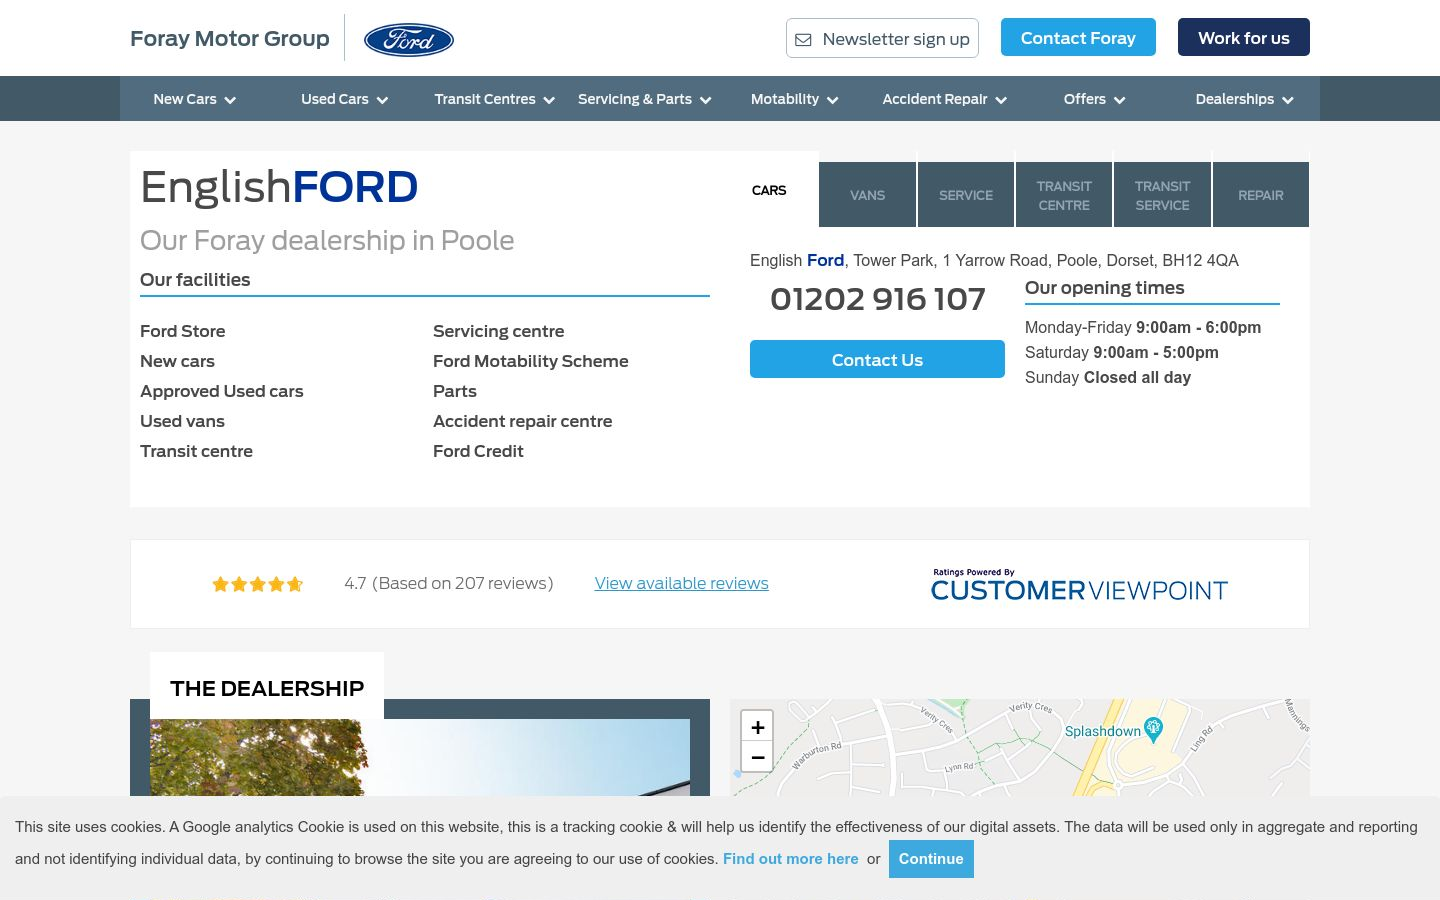
Task: Open View available reviews link
Action: [x=681, y=583]
